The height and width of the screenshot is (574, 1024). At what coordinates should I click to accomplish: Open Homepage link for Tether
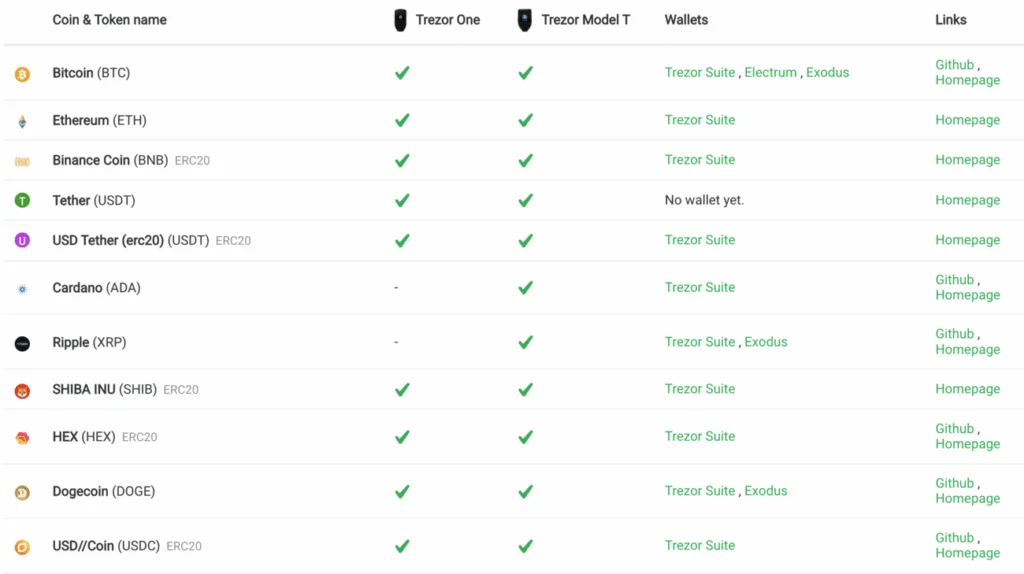967,200
